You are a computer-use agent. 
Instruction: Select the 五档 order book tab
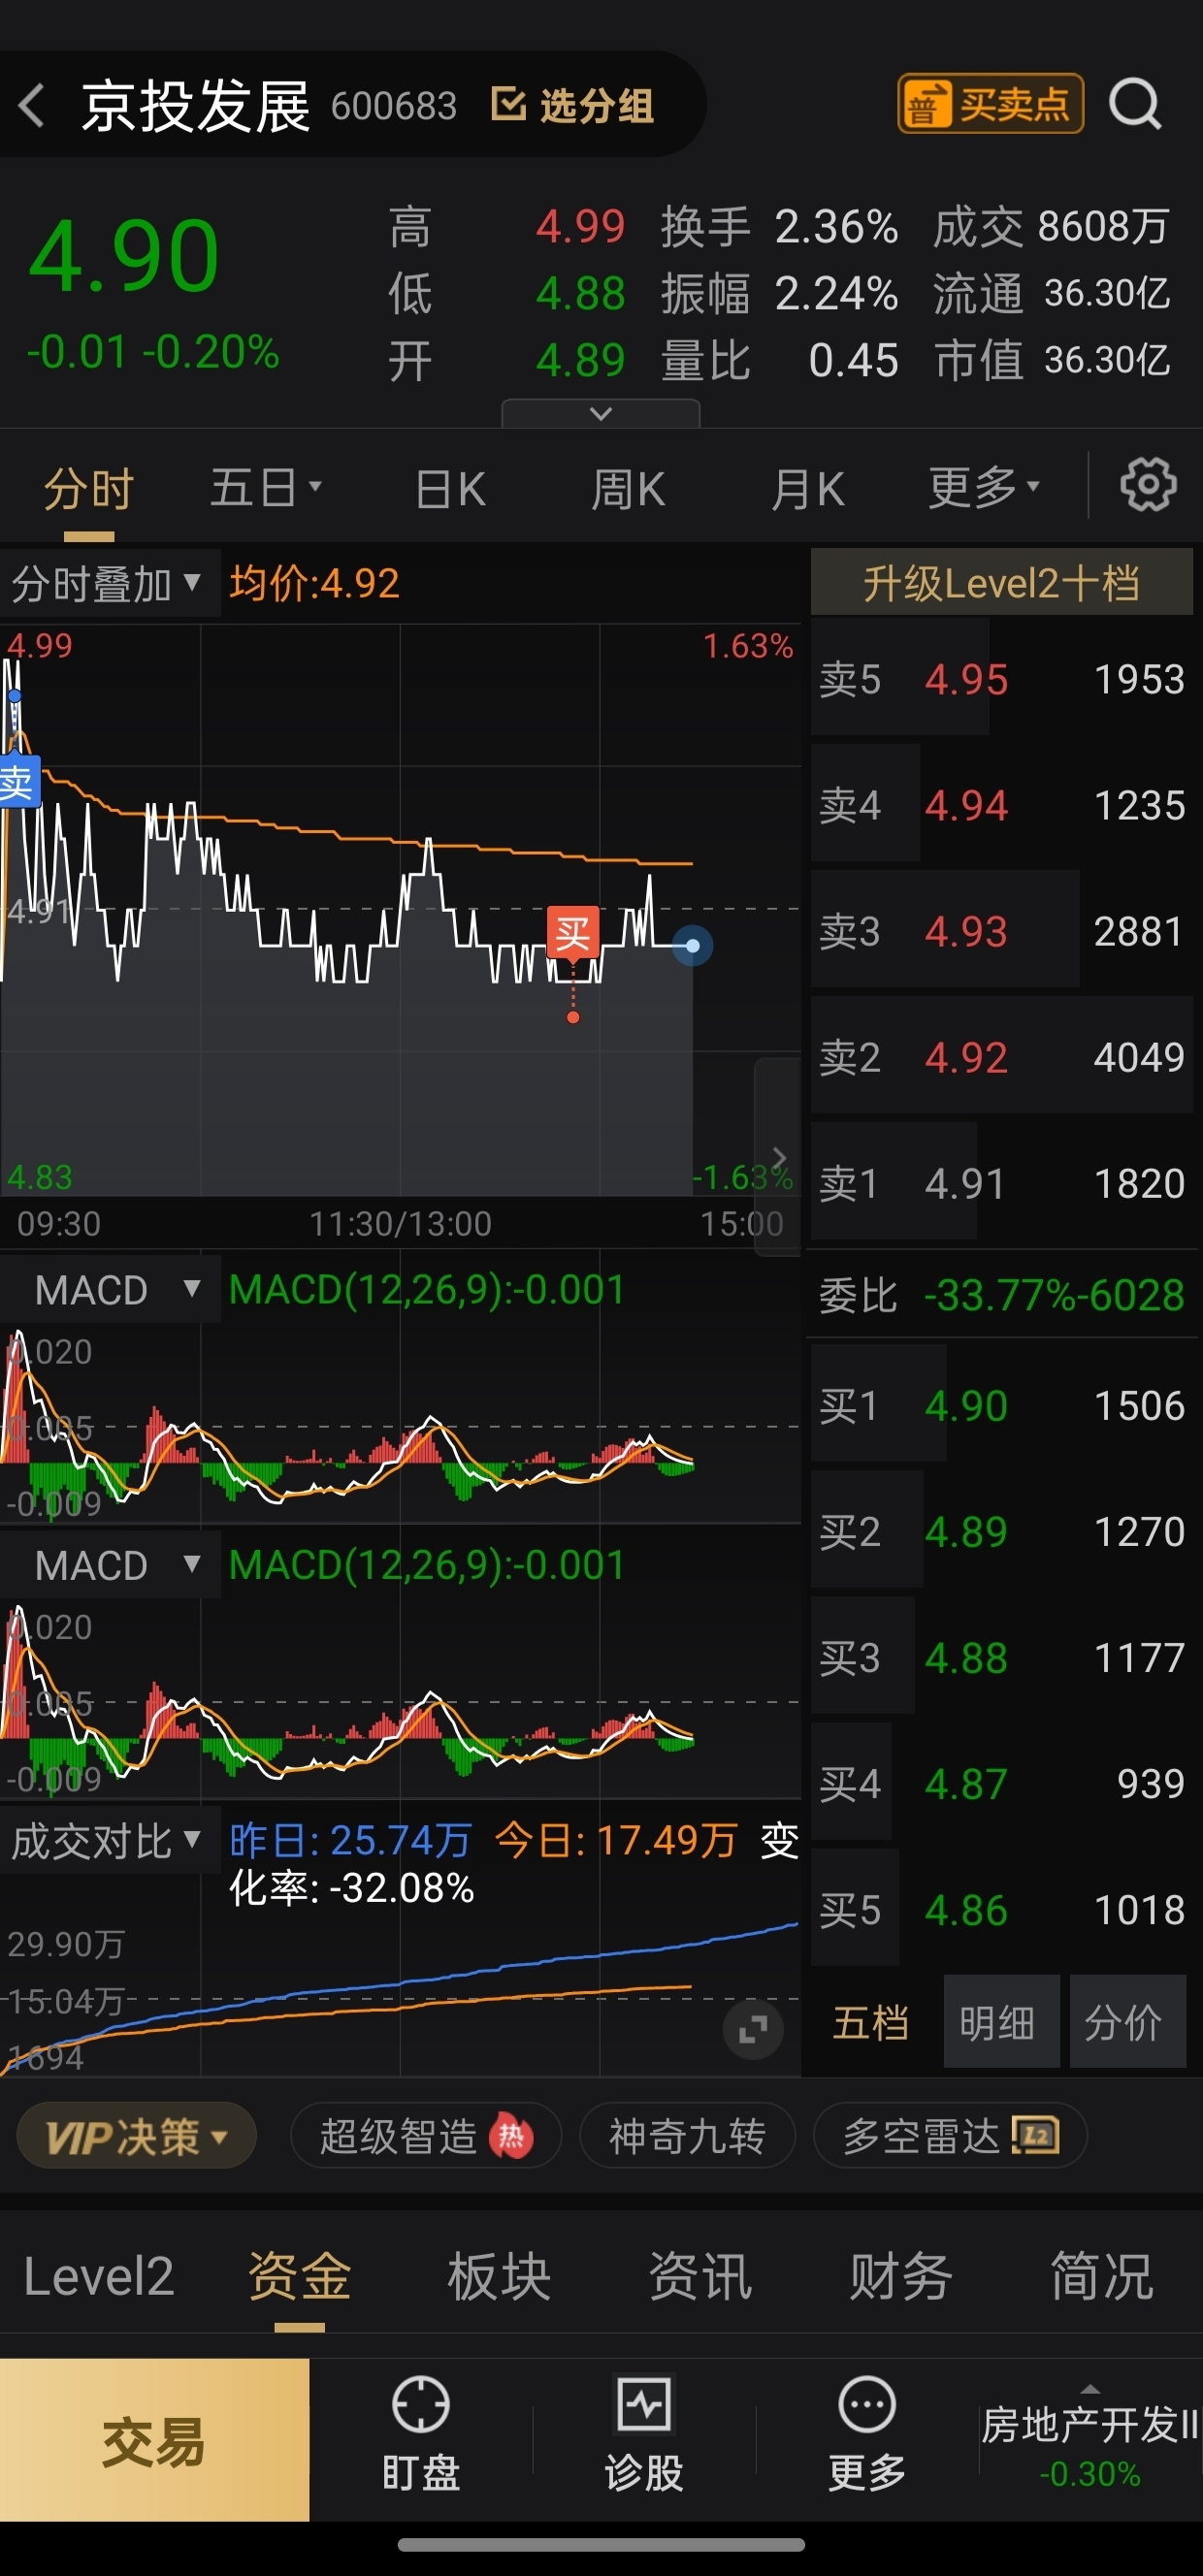pos(871,2022)
